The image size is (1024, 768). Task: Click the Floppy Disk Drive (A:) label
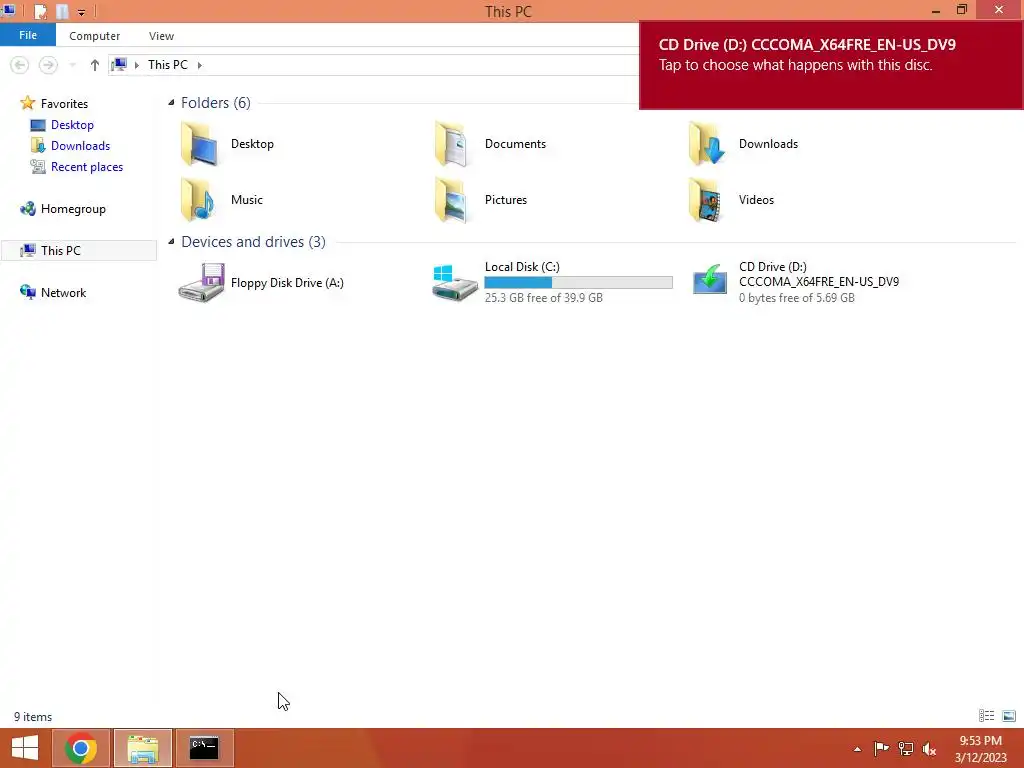pos(287,283)
